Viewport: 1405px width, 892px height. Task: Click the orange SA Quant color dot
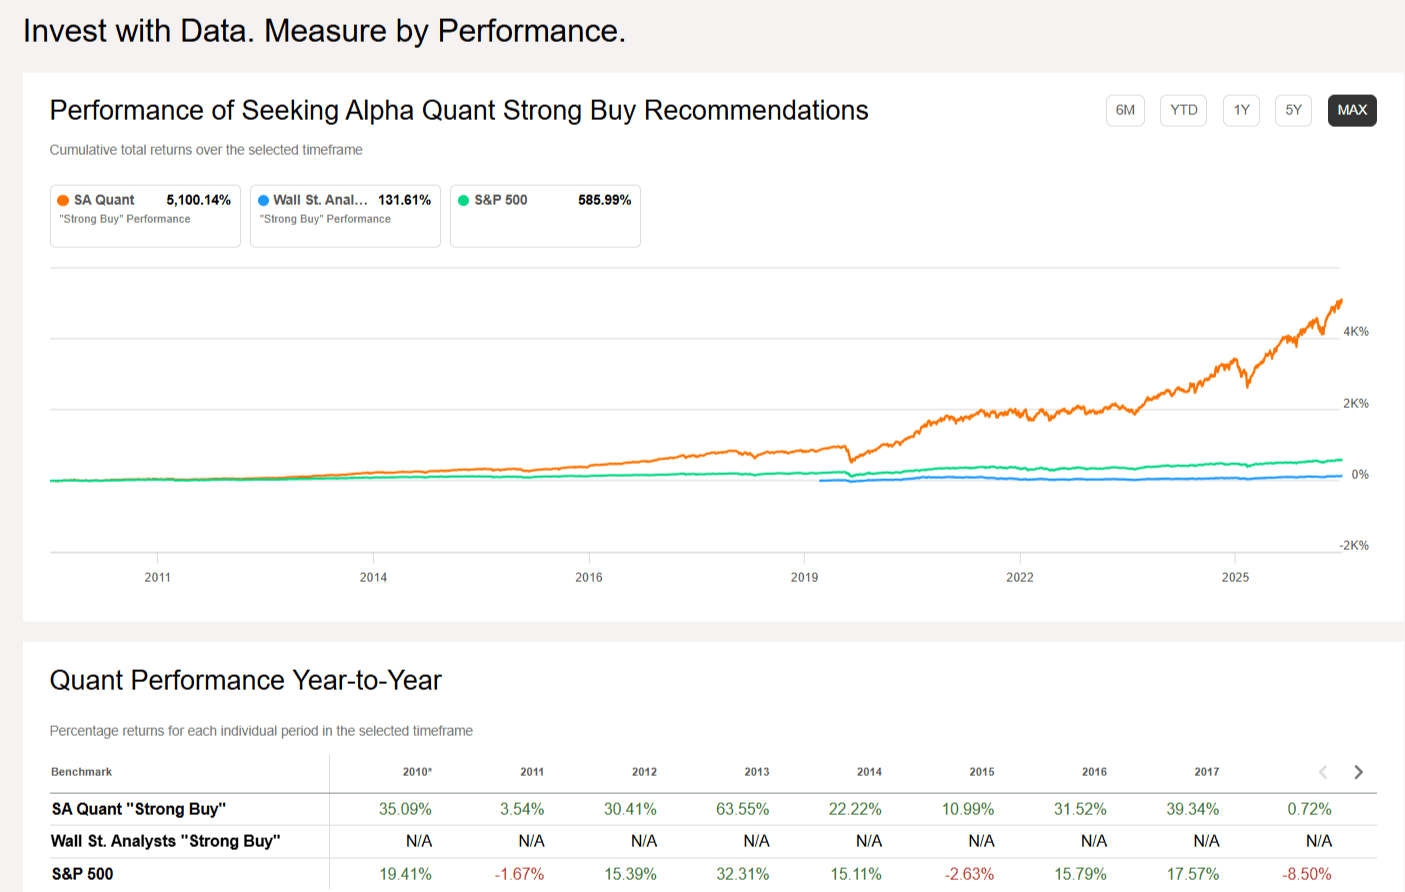[63, 200]
